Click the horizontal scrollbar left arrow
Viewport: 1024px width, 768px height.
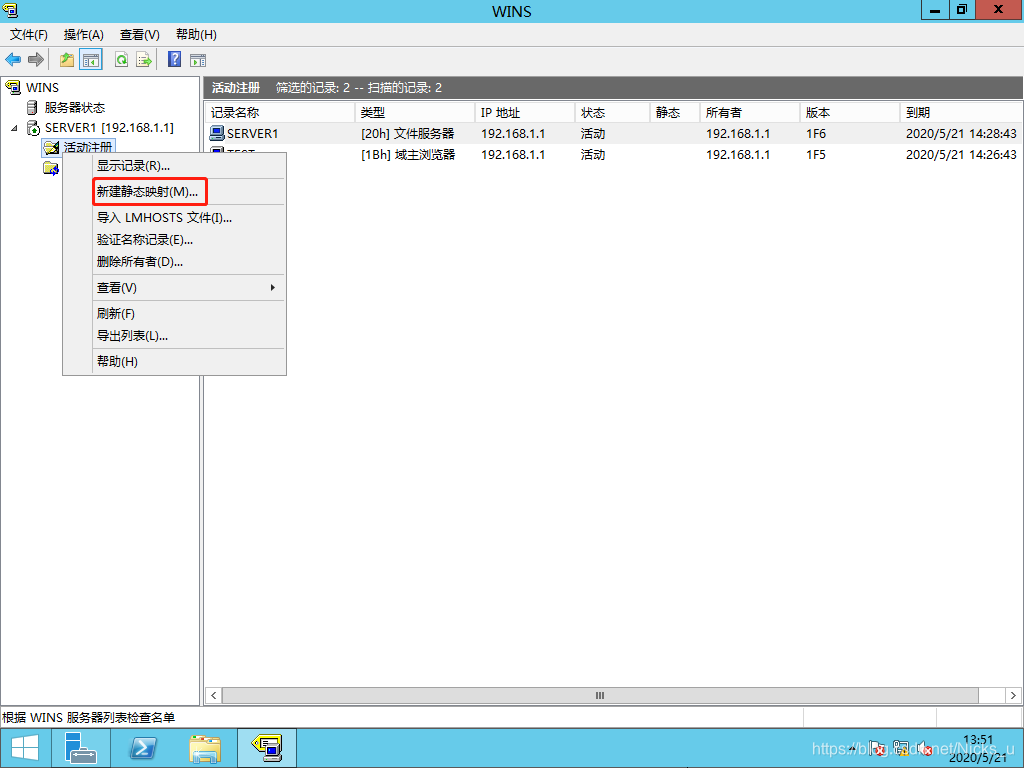point(214,696)
